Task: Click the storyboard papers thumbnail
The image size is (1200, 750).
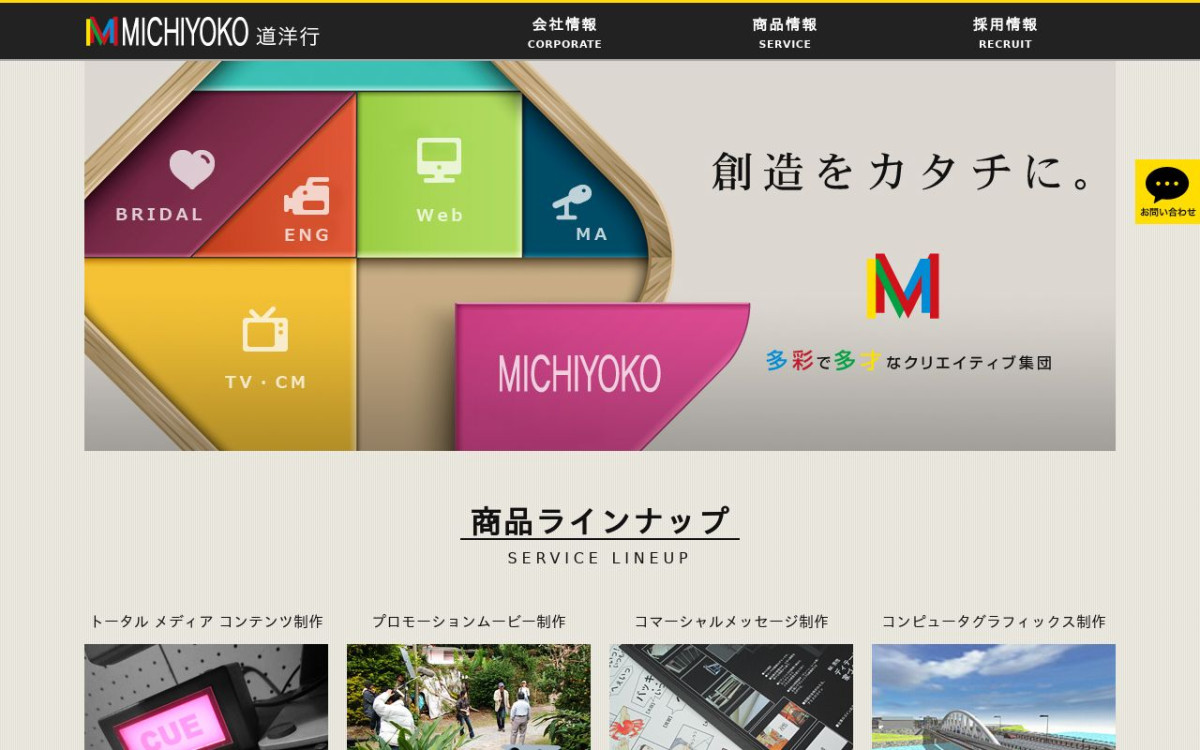Action: pyautogui.click(x=731, y=697)
